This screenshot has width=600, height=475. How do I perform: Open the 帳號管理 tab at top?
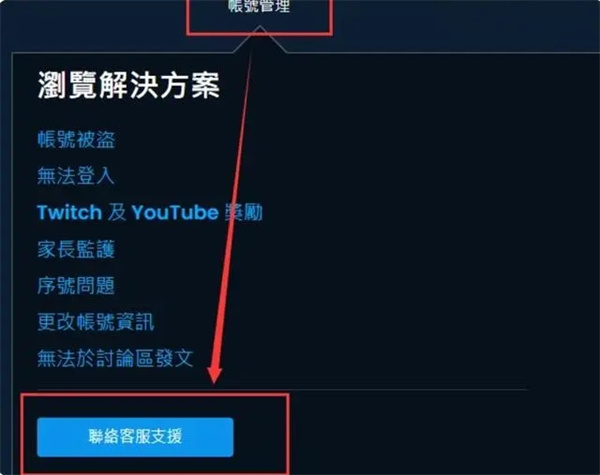pos(259,6)
